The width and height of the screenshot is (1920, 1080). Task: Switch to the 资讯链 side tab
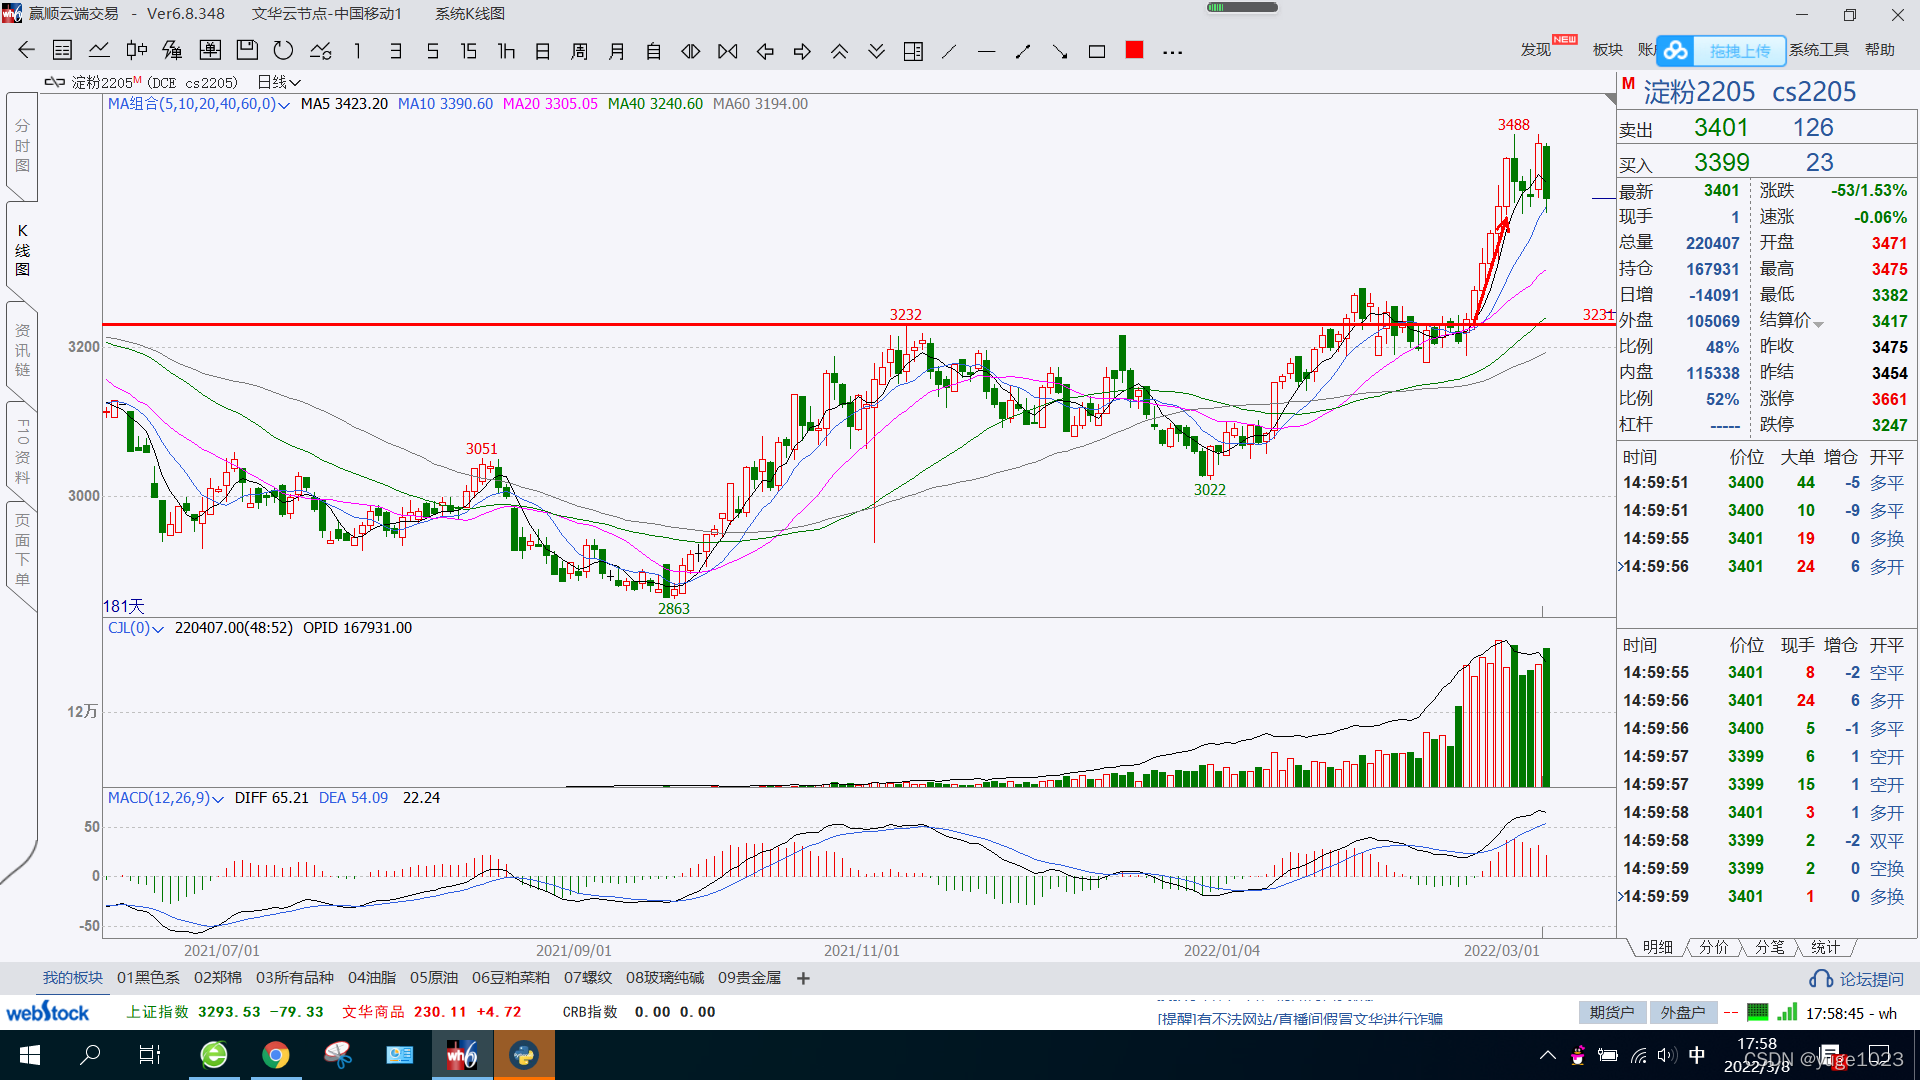pyautogui.click(x=22, y=350)
